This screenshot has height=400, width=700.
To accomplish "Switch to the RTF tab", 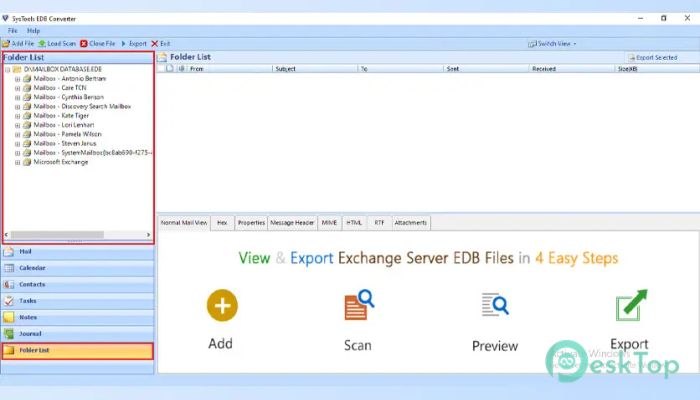I will pyautogui.click(x=379, y=223).
